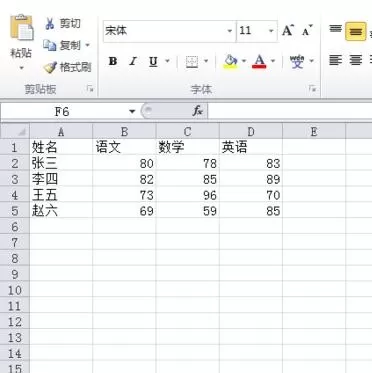Select row 1 header

15,147
